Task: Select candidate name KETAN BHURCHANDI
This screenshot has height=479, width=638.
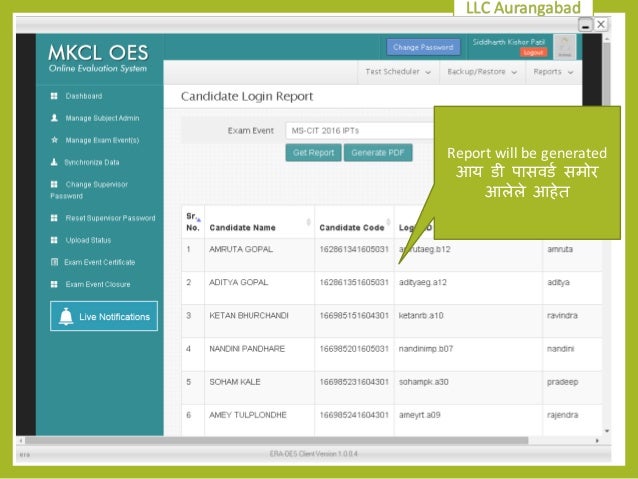Action: [249, 315]
